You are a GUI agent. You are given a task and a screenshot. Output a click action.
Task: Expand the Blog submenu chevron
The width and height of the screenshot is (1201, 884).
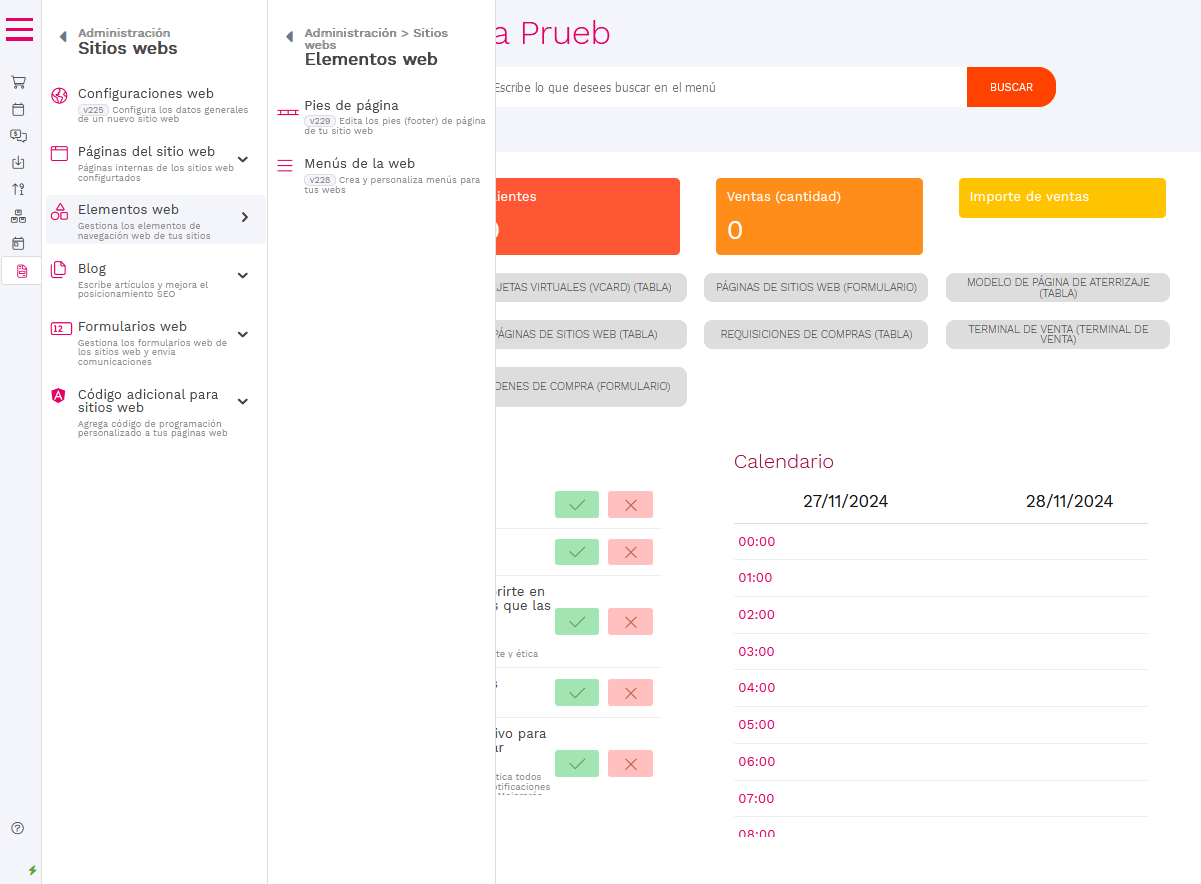point(242,275)
